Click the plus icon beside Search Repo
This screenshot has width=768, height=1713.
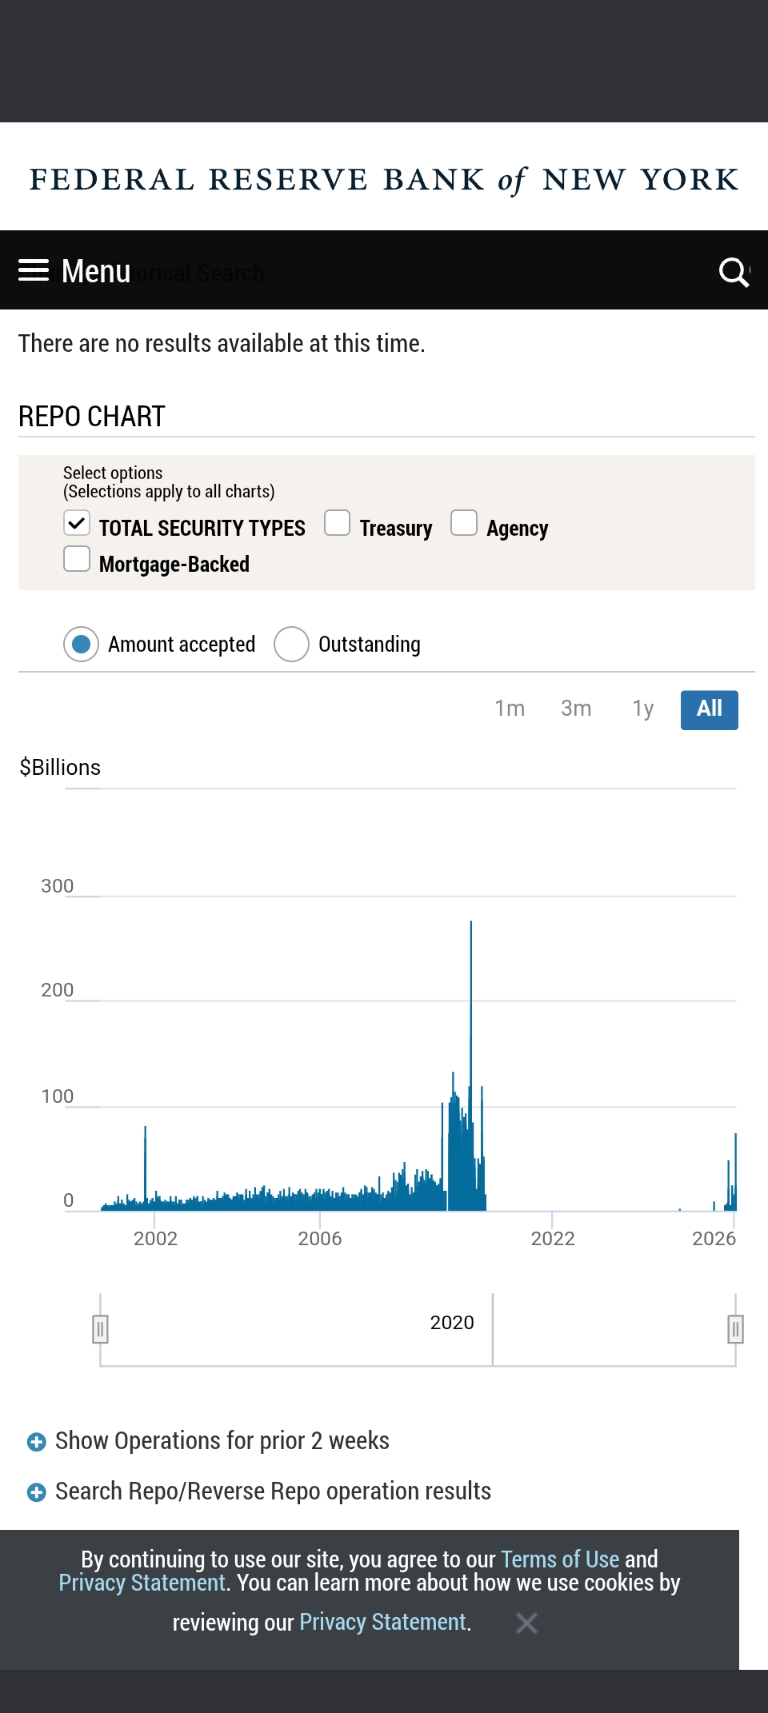(36, 1493)
